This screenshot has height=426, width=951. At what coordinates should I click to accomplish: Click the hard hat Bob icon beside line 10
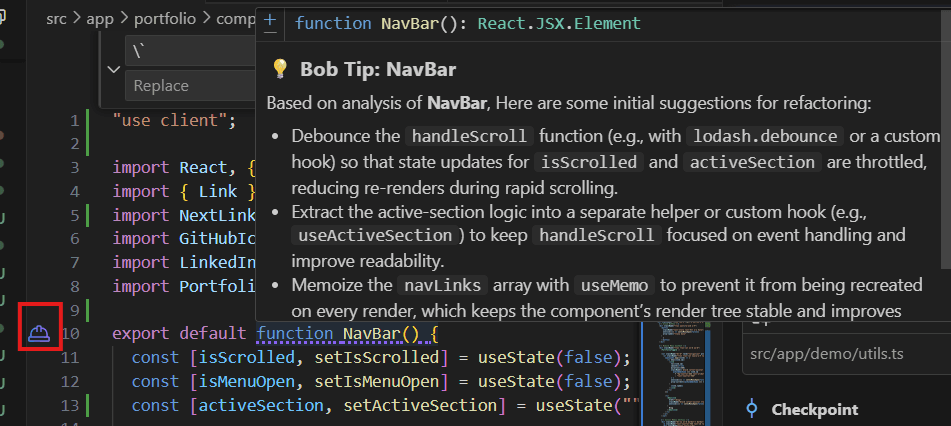click(39, 333)
